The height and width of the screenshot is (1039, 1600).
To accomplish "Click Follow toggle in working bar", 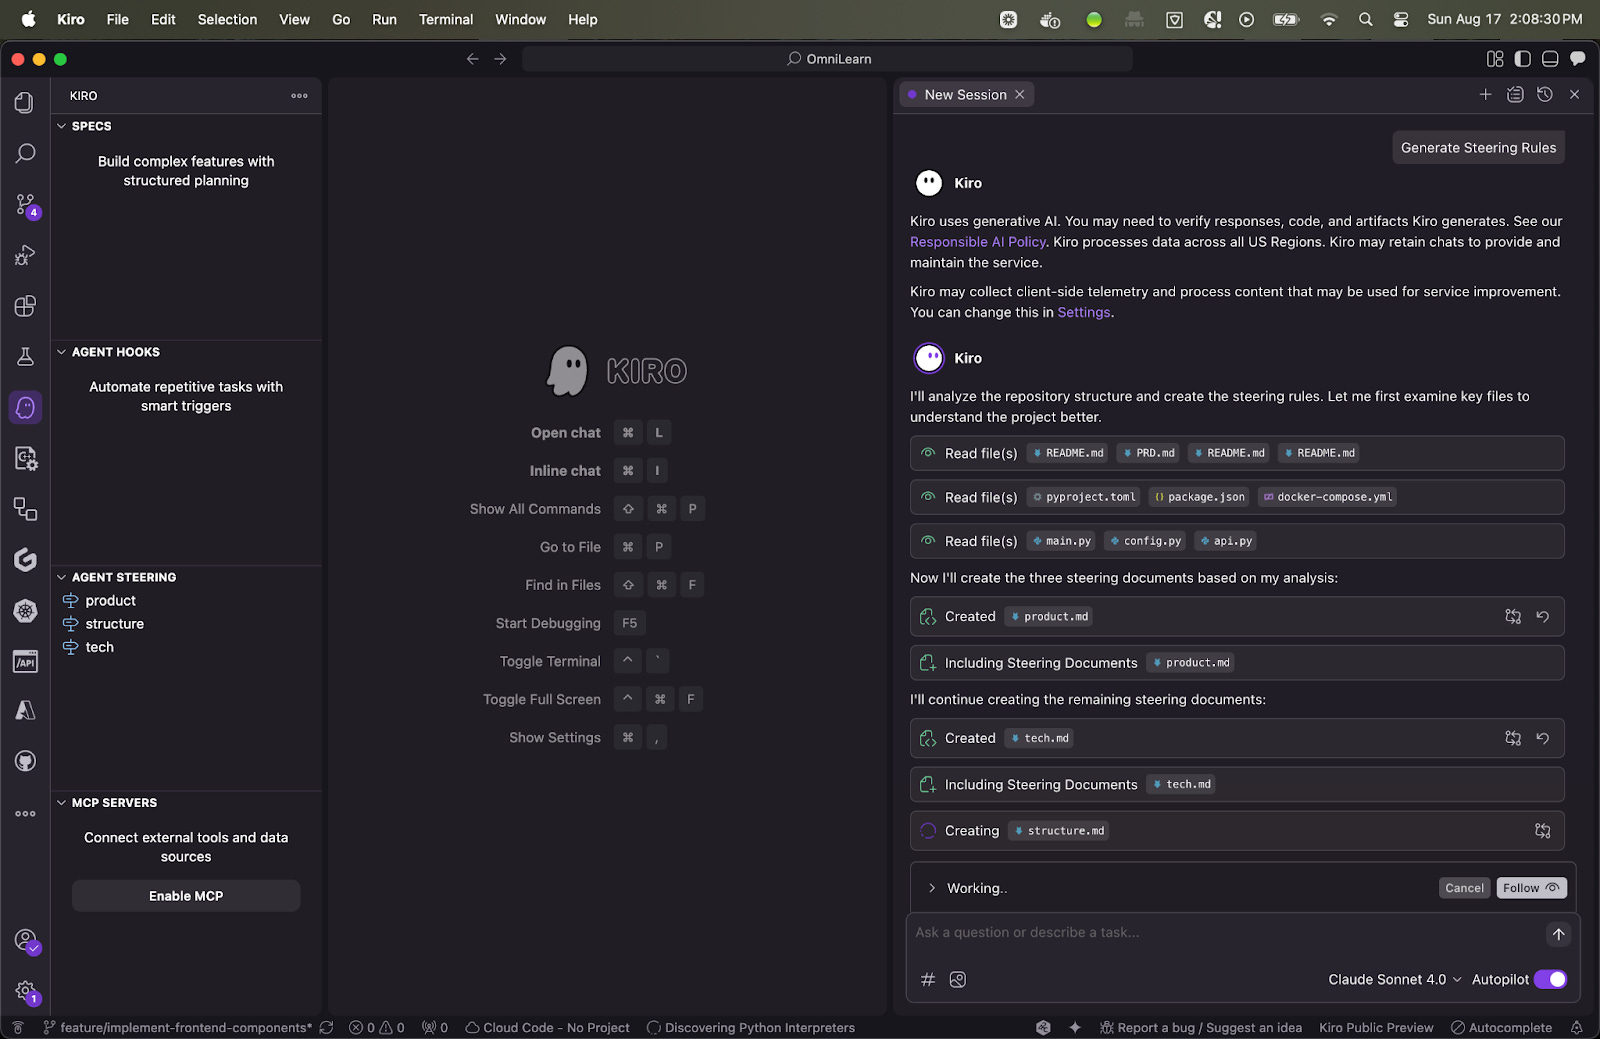I will (1531, 888).
